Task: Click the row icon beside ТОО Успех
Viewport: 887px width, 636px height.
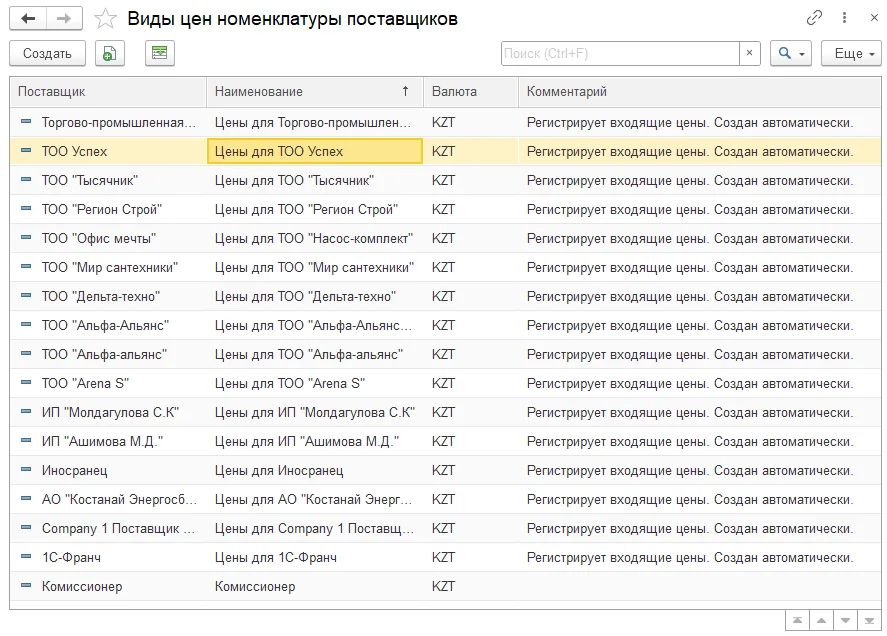Action: pyautogui.click(x=26, y=151)
